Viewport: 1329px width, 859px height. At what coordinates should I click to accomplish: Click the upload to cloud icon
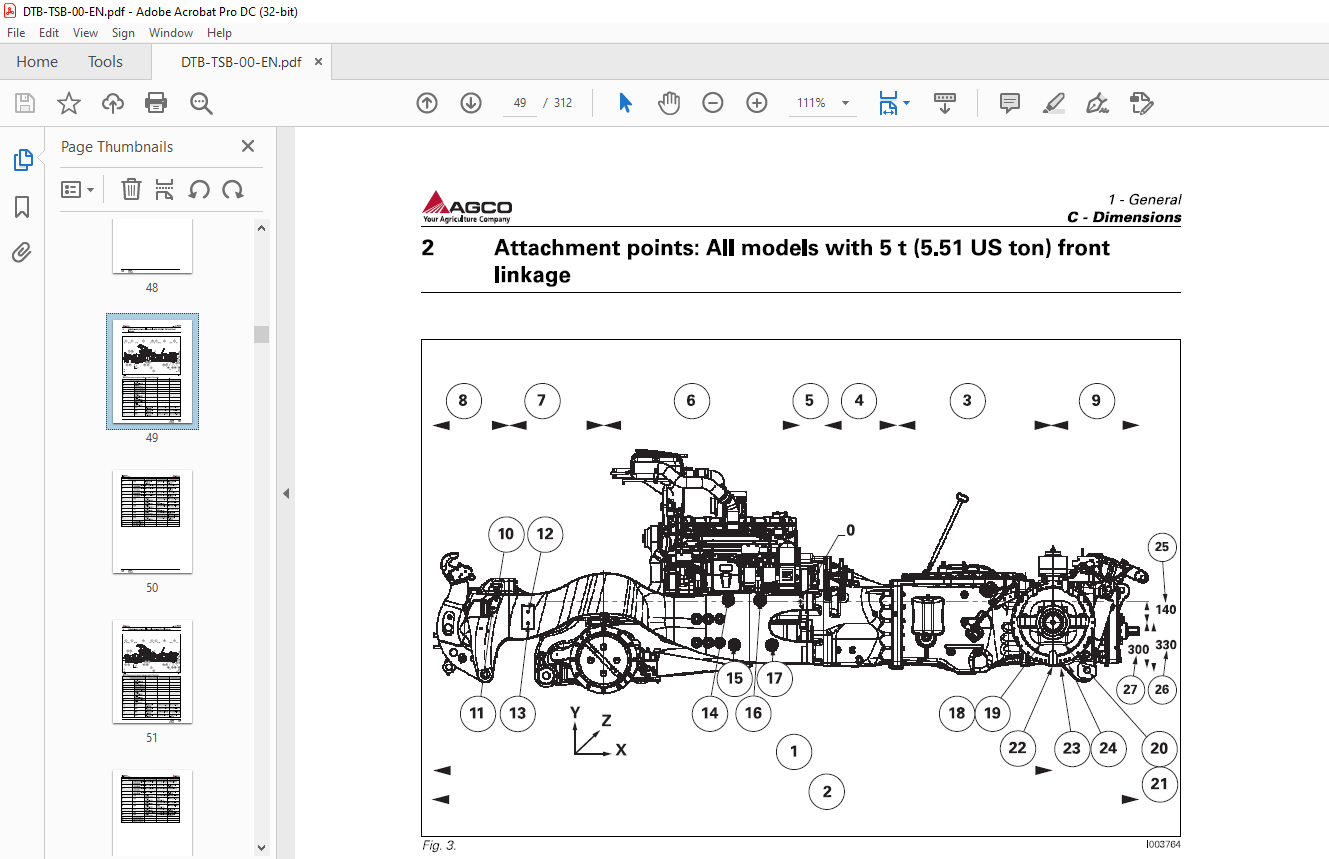point(113,103)
